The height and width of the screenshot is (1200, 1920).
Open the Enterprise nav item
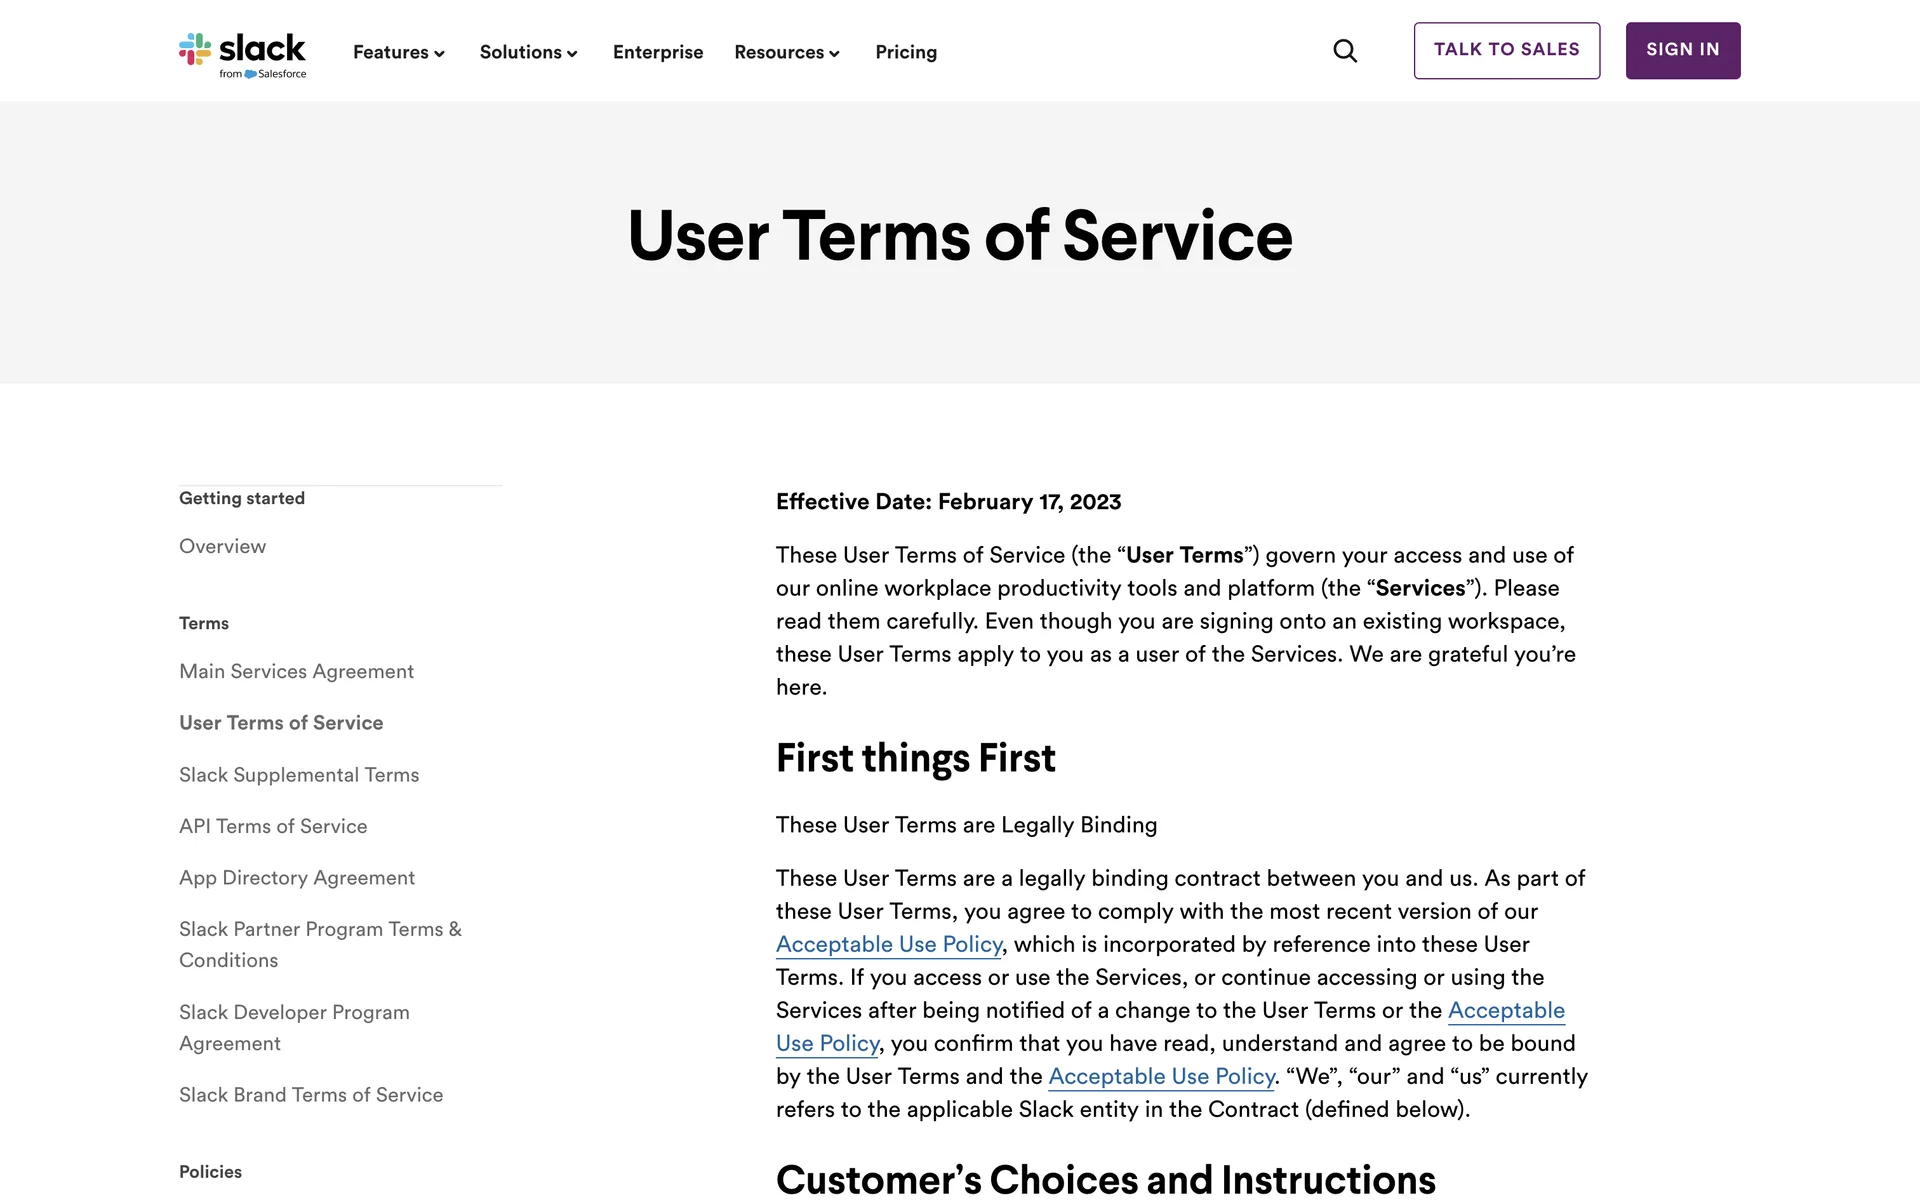point(658,52)
